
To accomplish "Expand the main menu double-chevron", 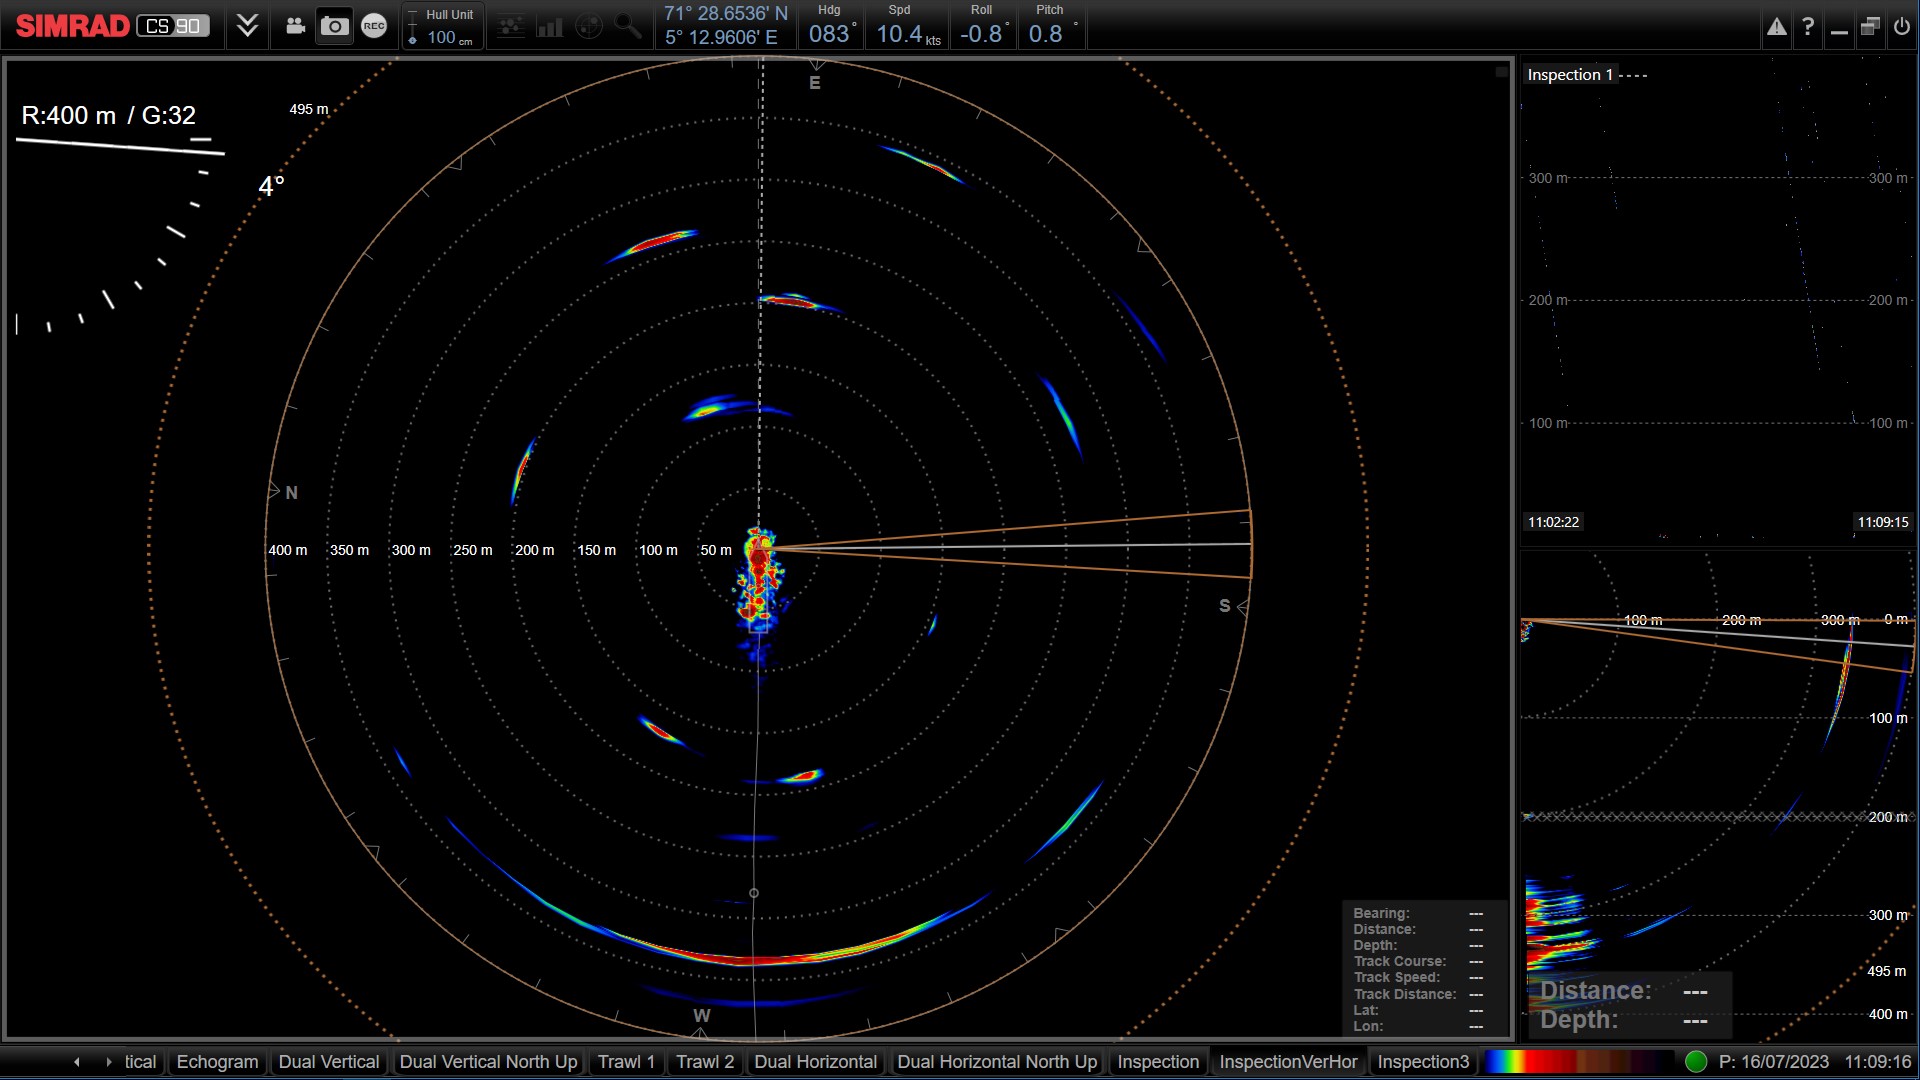I will (x=247, y=26).
